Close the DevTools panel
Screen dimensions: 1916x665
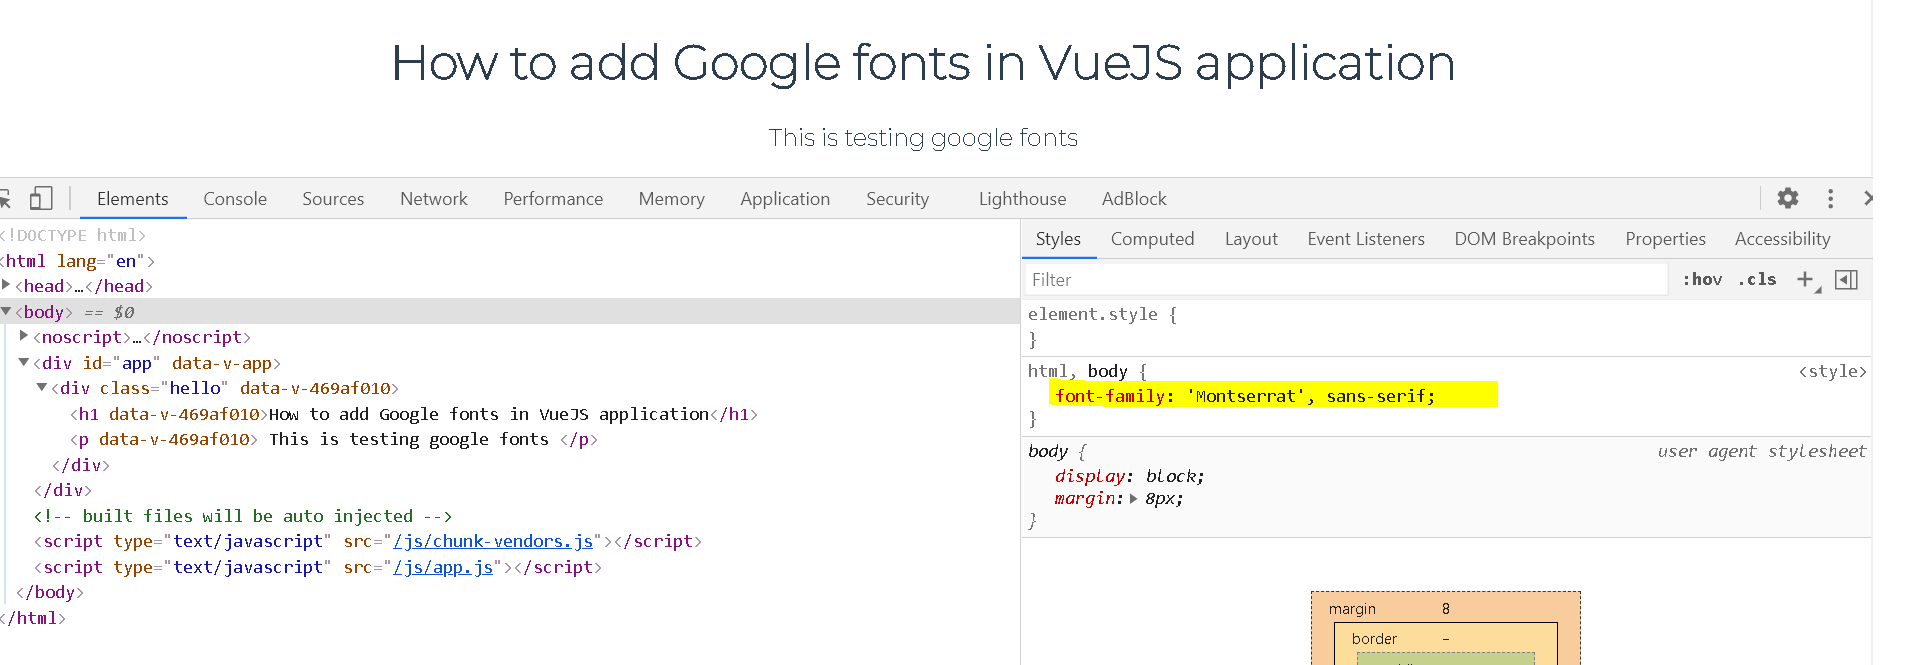click(1866, 198)
